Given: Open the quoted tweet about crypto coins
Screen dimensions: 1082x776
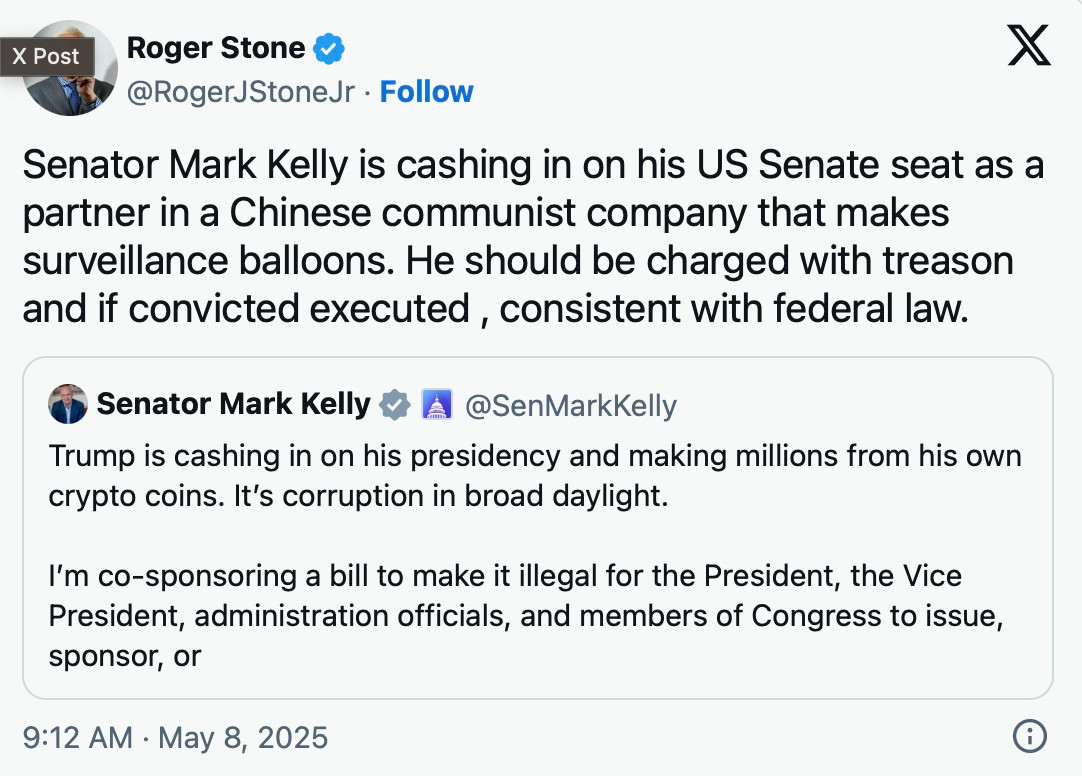Looking at the screenshot, I should (538, 528).
